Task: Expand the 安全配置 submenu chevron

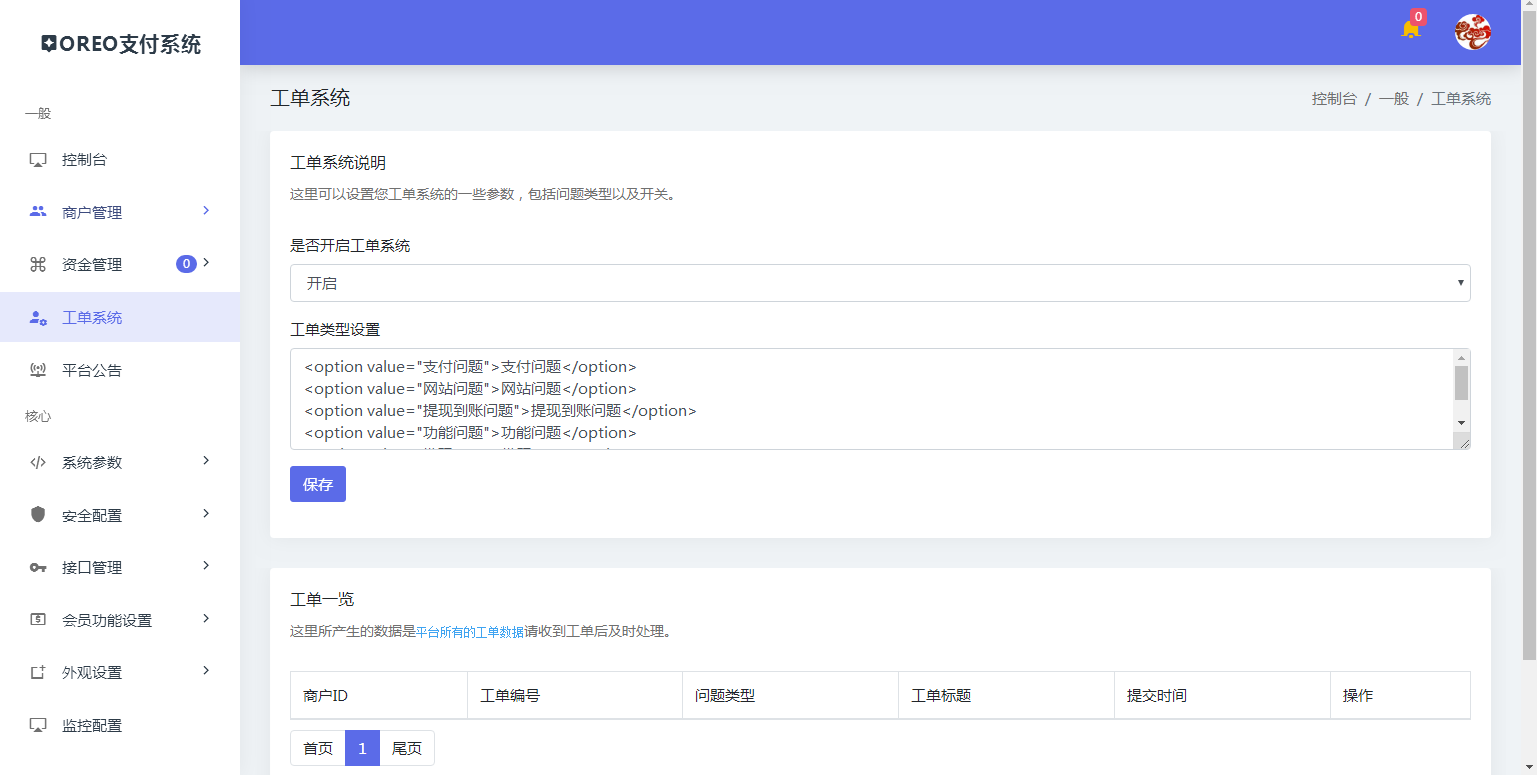Action: pos(206,514)
